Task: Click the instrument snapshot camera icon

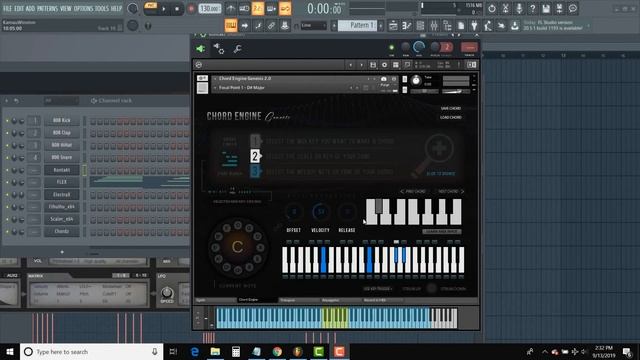Action: click(x=383, y=79)
